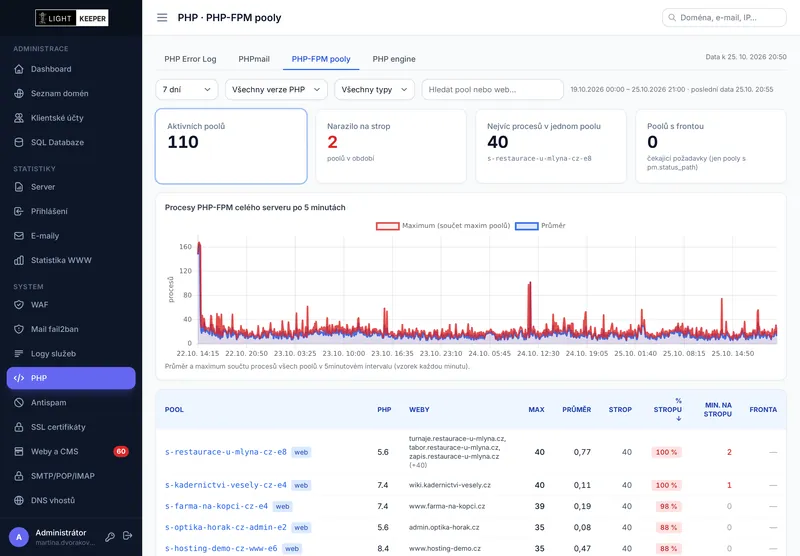The width and height of the screenshot is (800, 556).
Task: Switch to PHPmail tab
Action: coord(254,59)
